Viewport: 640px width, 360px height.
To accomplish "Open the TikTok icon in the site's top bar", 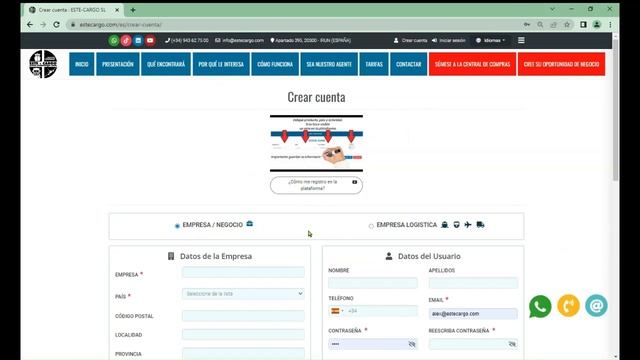I will coord(126,40).
